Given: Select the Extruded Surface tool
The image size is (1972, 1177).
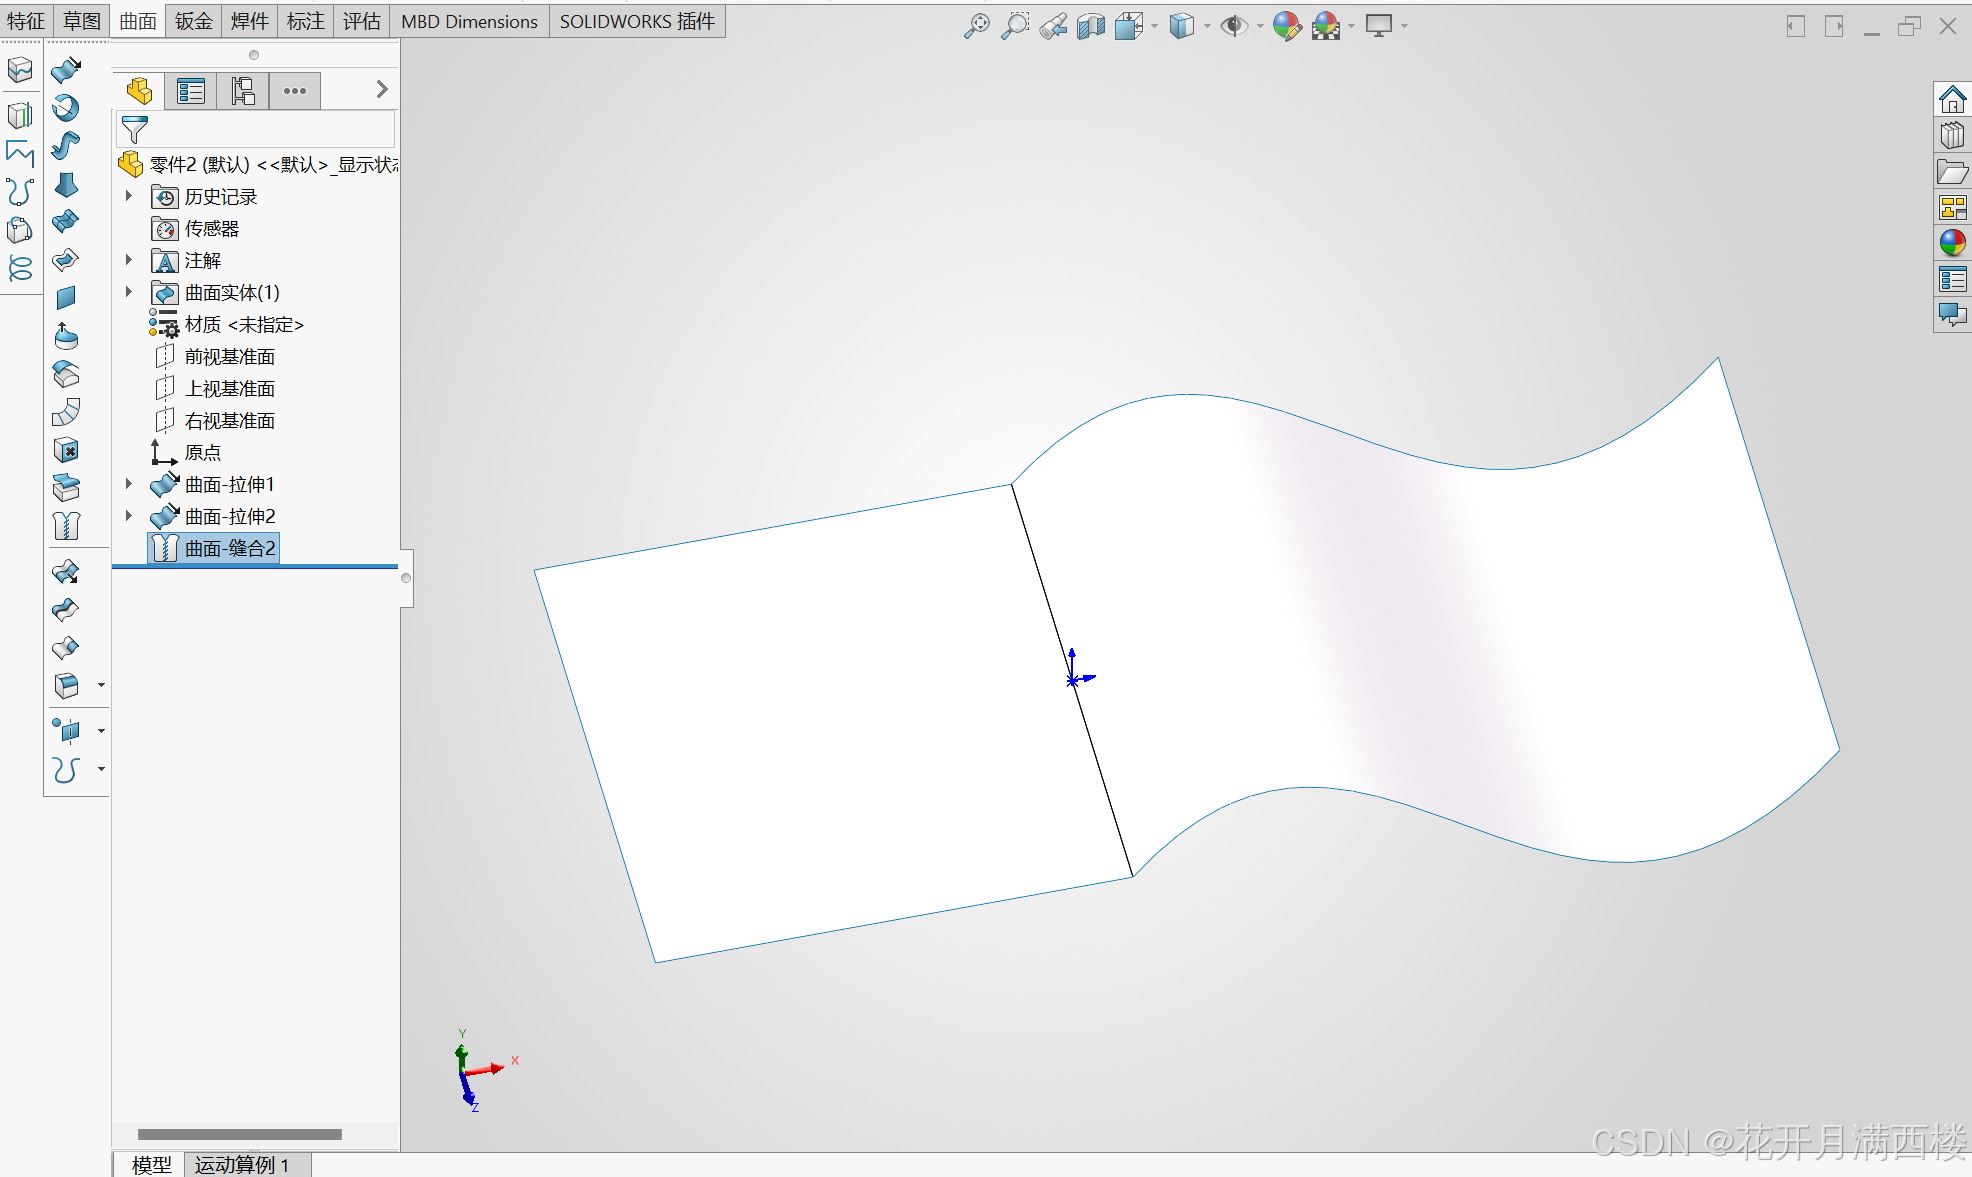Looking at the screenshot, I should coord(66,70).
